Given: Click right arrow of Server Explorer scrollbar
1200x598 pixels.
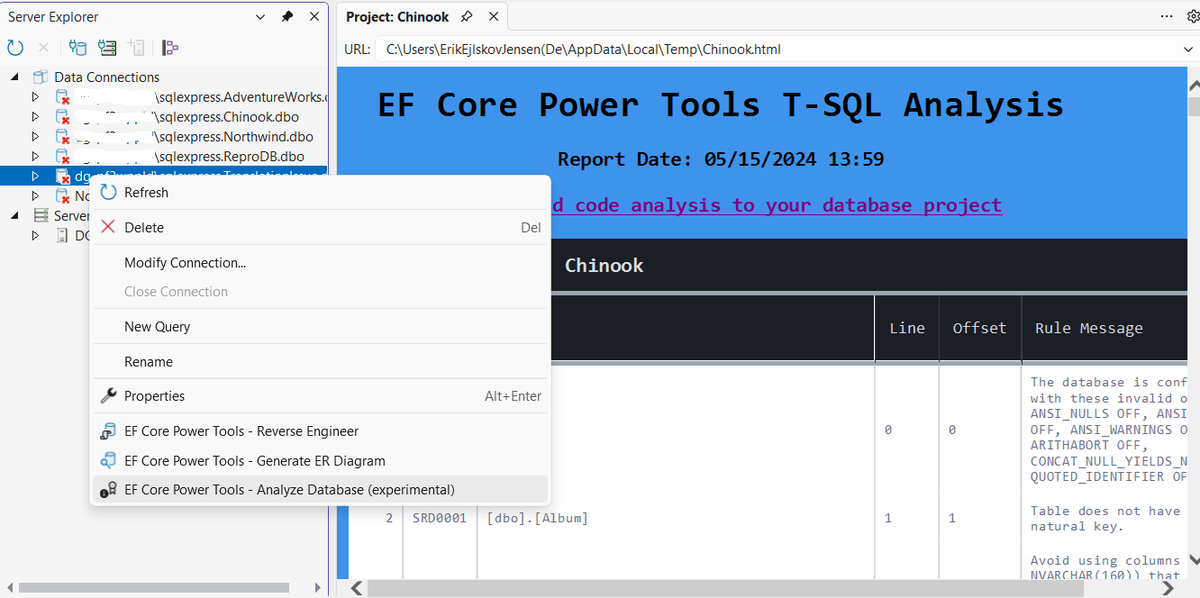Looking at the screenshot, I should [x=318, y=588].
